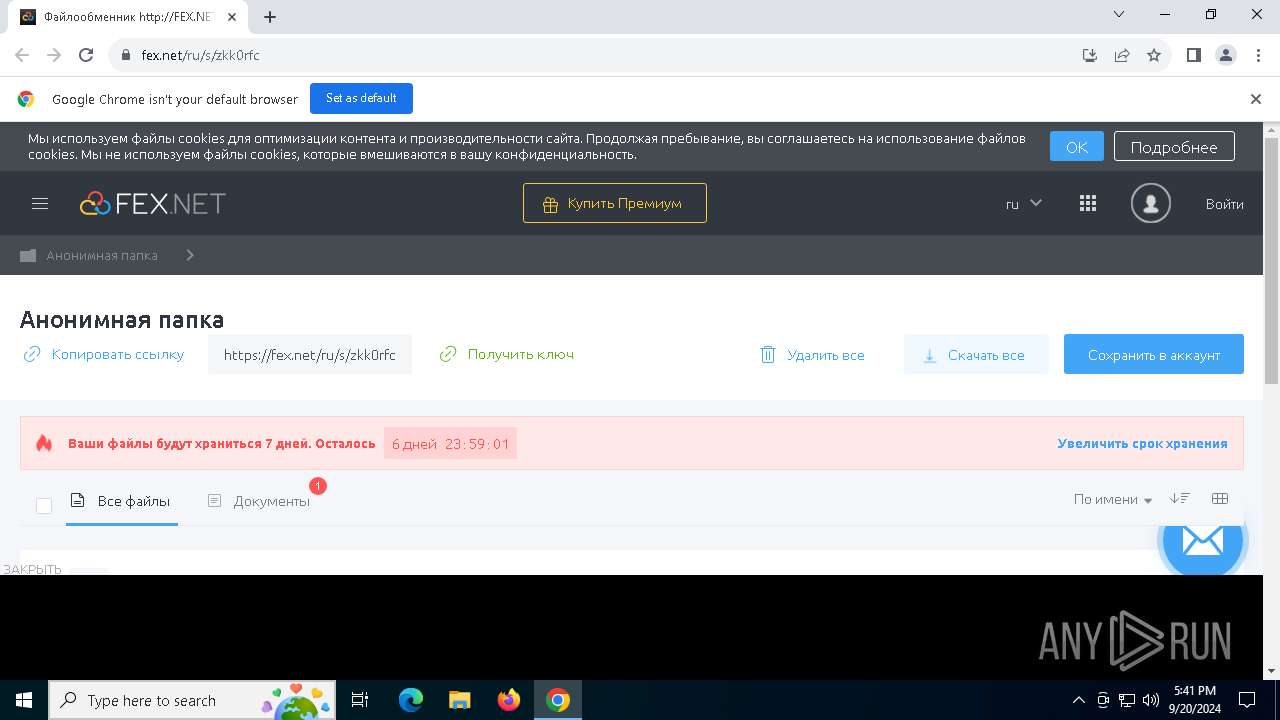Click the taskbar search box
This screenshot has height=720, width=1280.
point(191,700)
